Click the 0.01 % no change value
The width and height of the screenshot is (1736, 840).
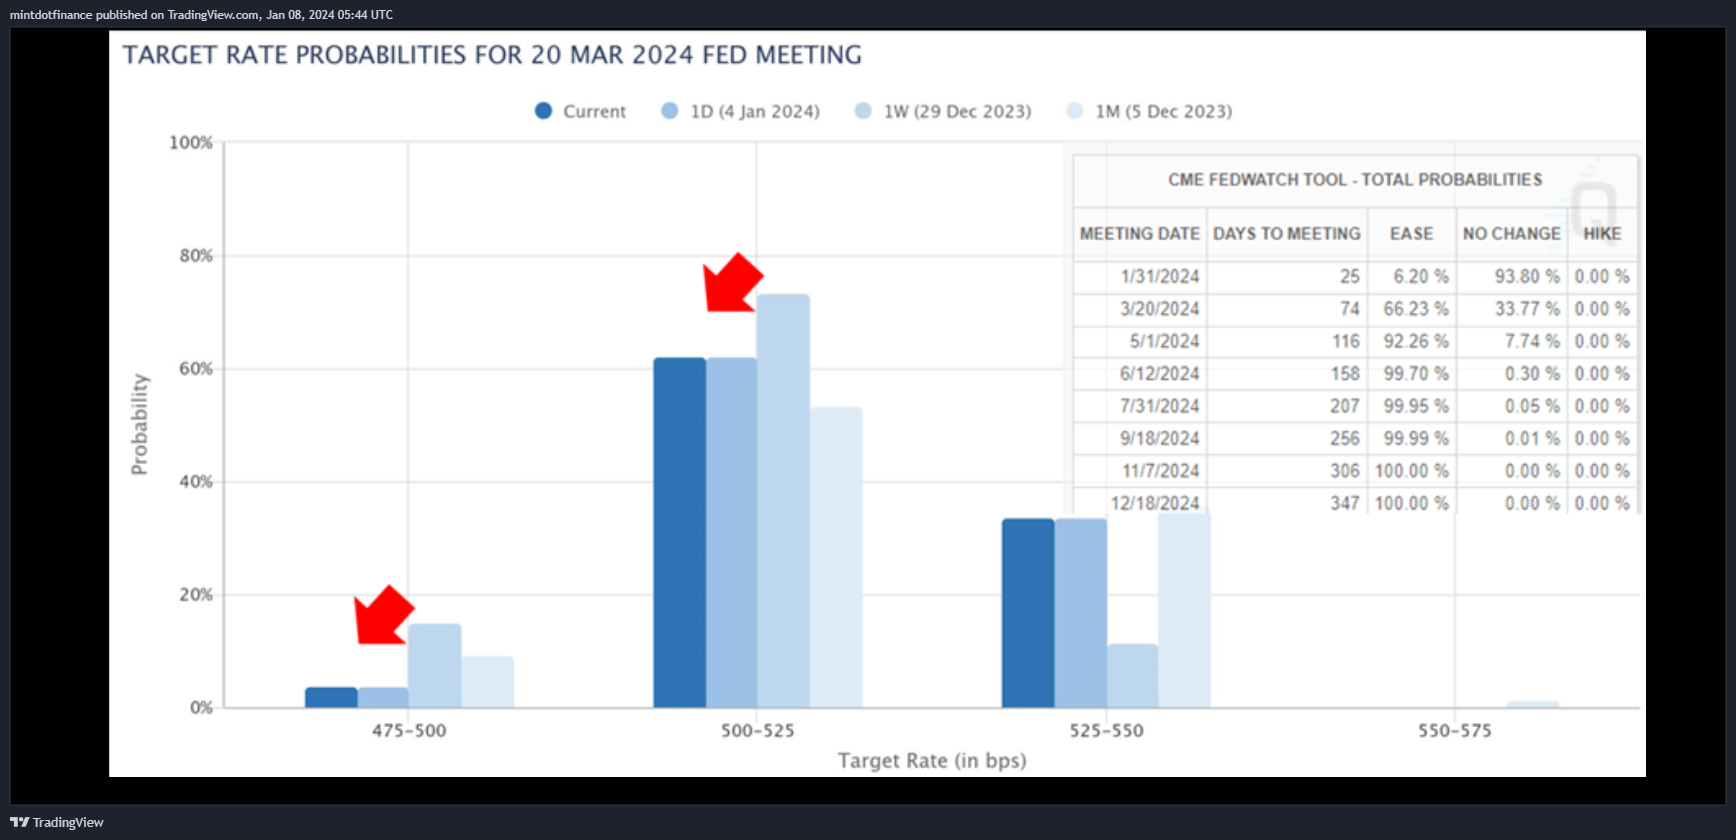pyautogui.click(x=1532, y=438)
